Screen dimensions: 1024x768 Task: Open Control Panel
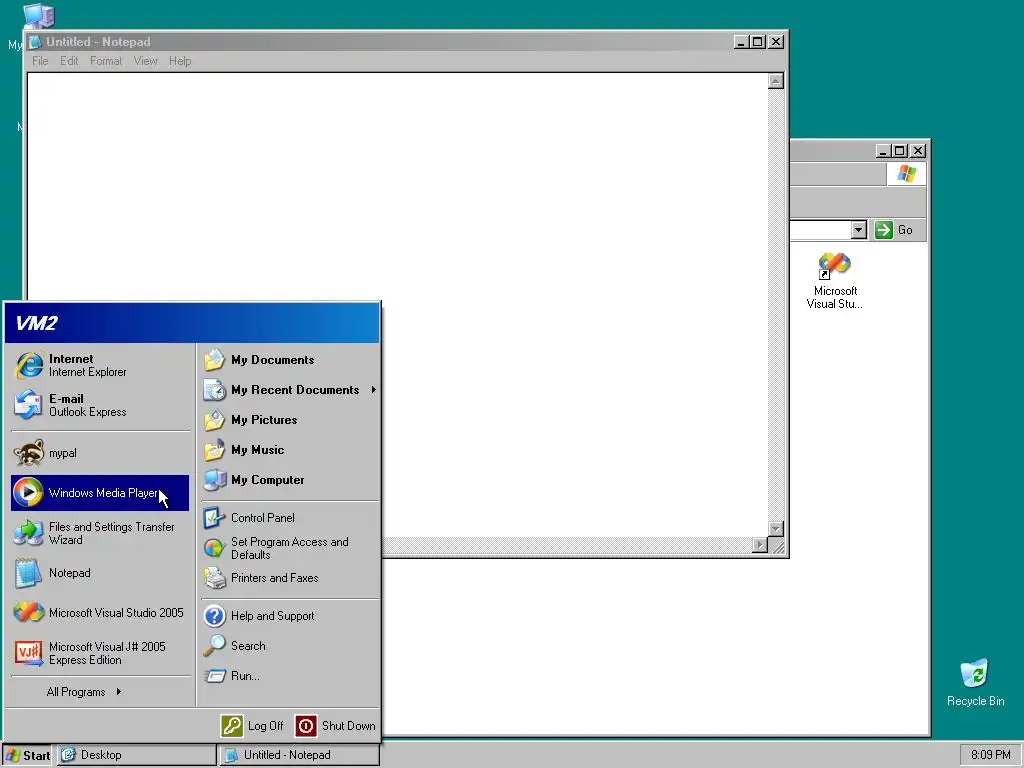(x=290, y=518)
